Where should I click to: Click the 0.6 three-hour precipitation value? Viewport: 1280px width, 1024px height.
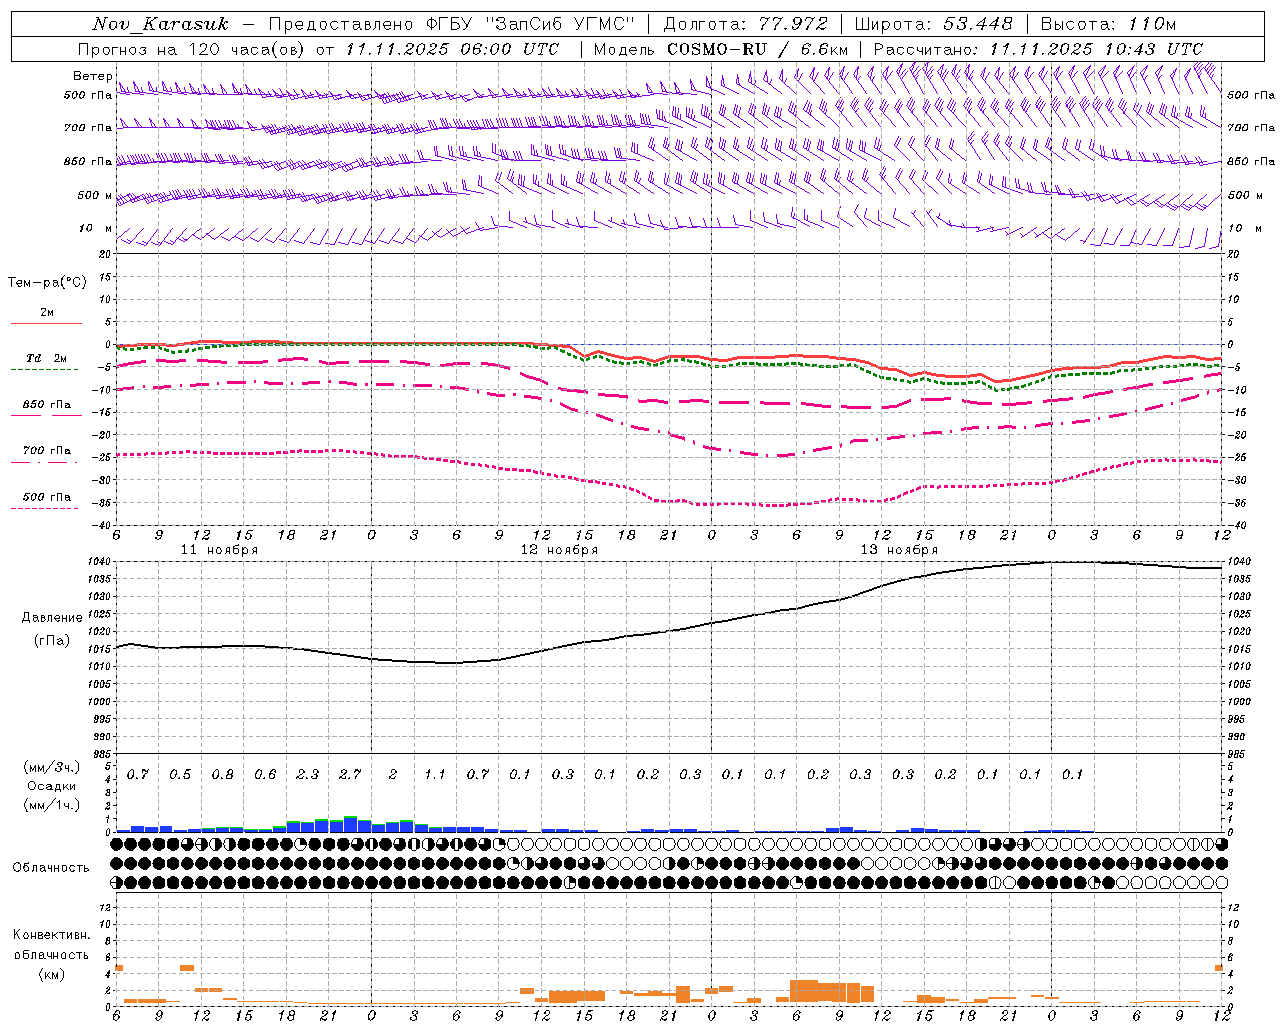click(x=265, y=775)
